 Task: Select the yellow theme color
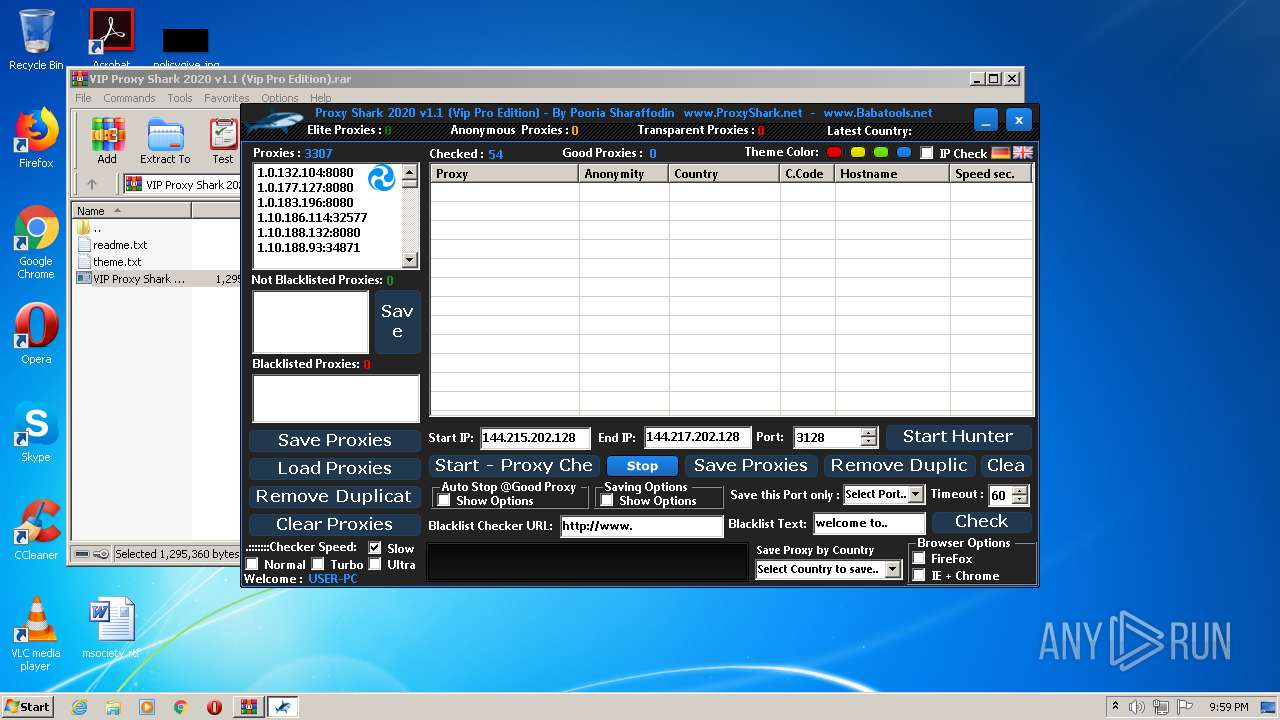pyautogui.click(x=858, y=153)
